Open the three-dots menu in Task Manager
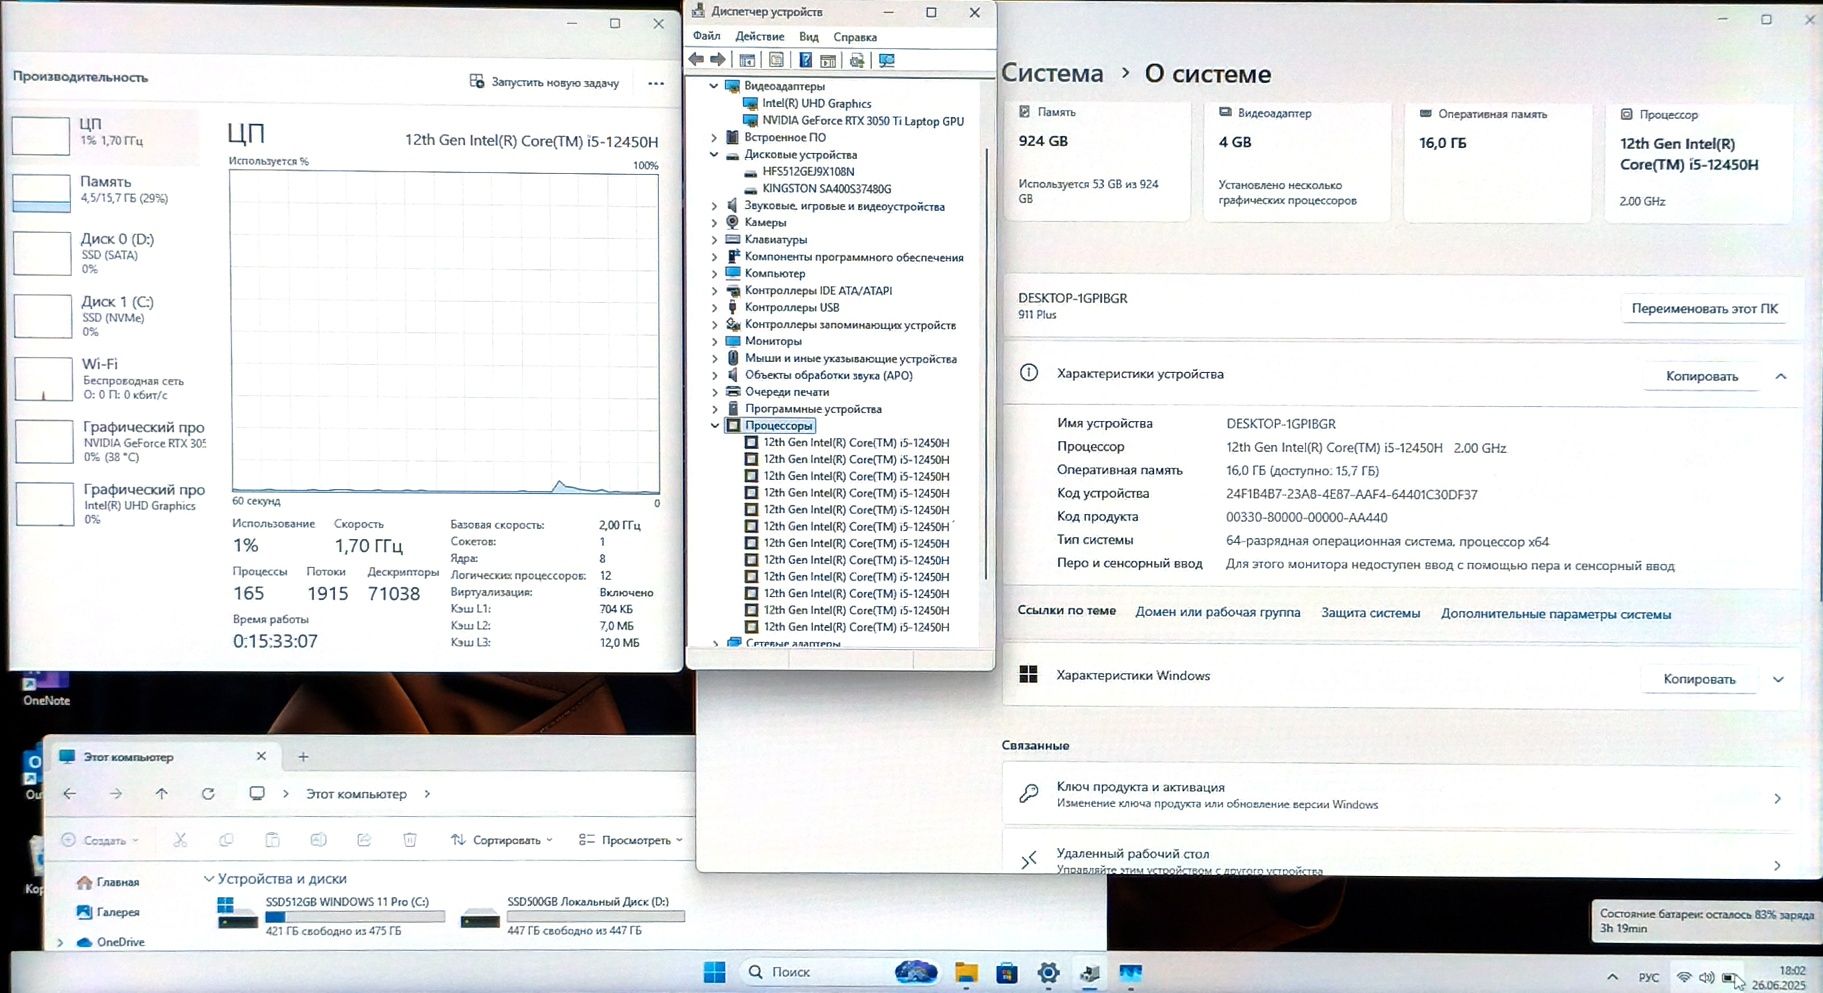The height and width of the screenshot is (993, 1823). (656, 83)
